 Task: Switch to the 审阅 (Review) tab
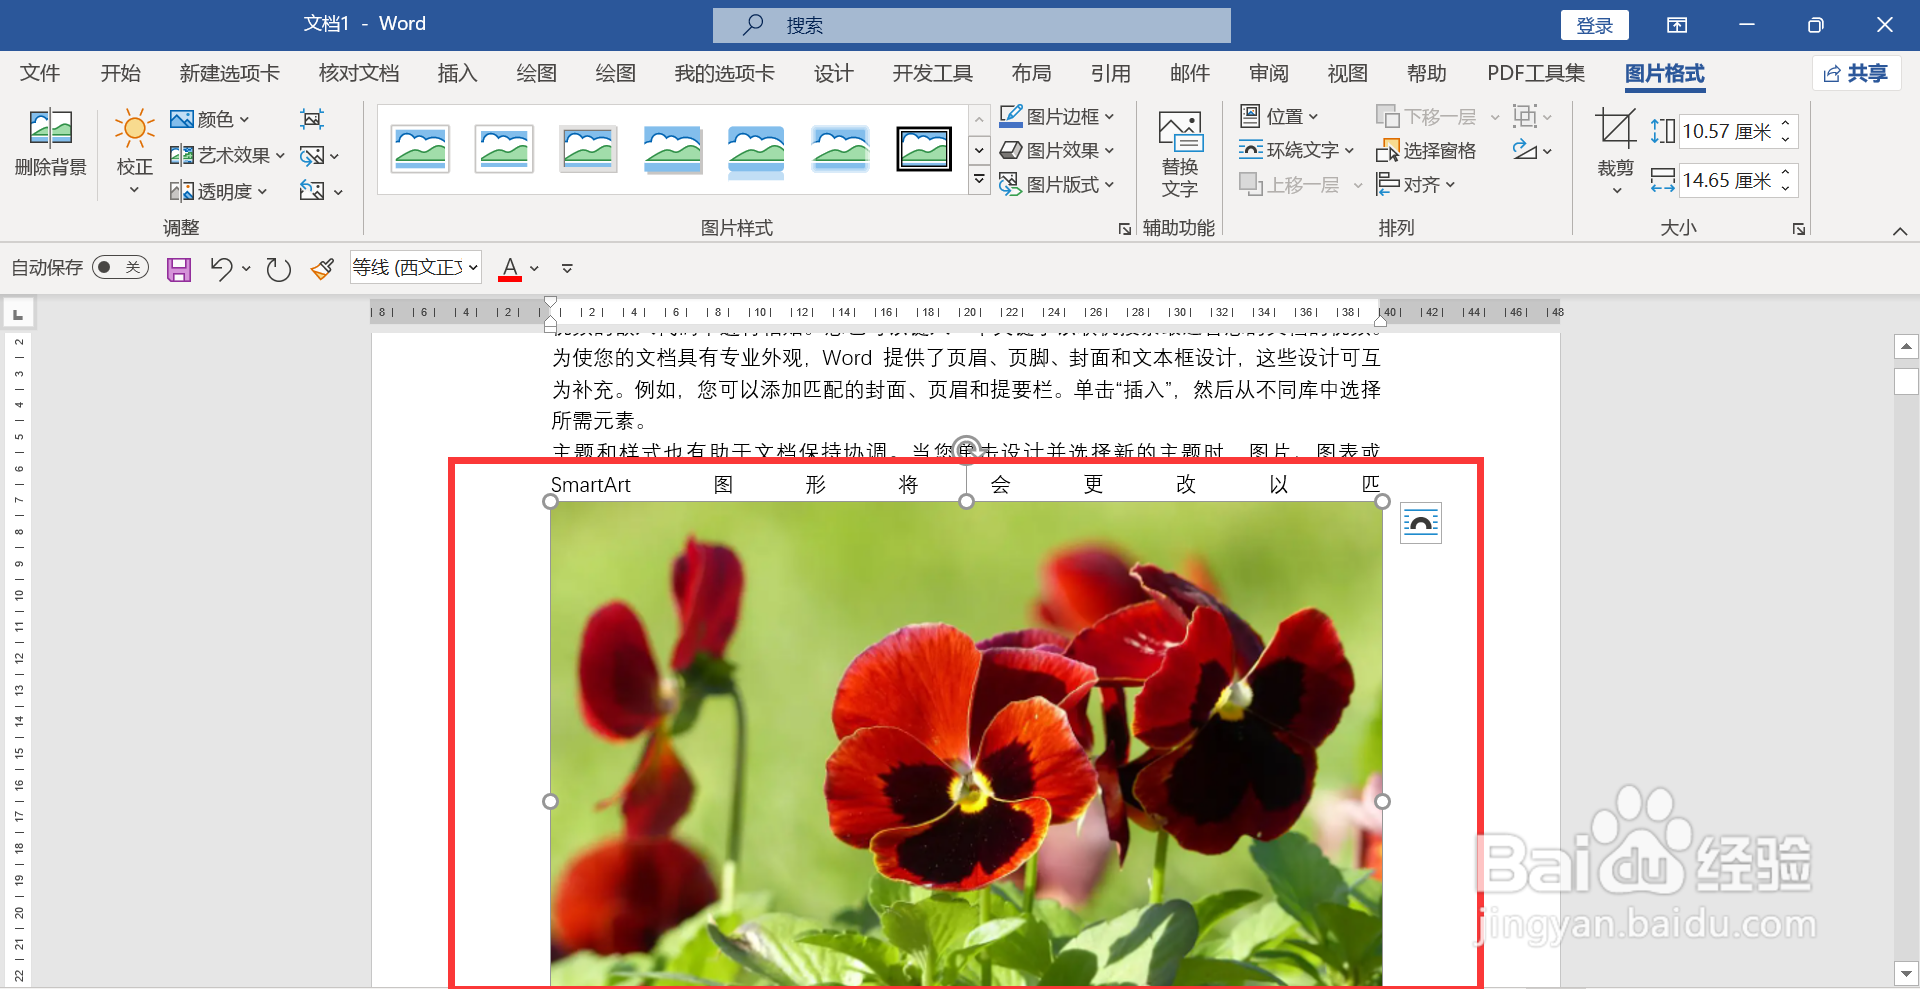pyautogui.click(x=1268, y=73)
